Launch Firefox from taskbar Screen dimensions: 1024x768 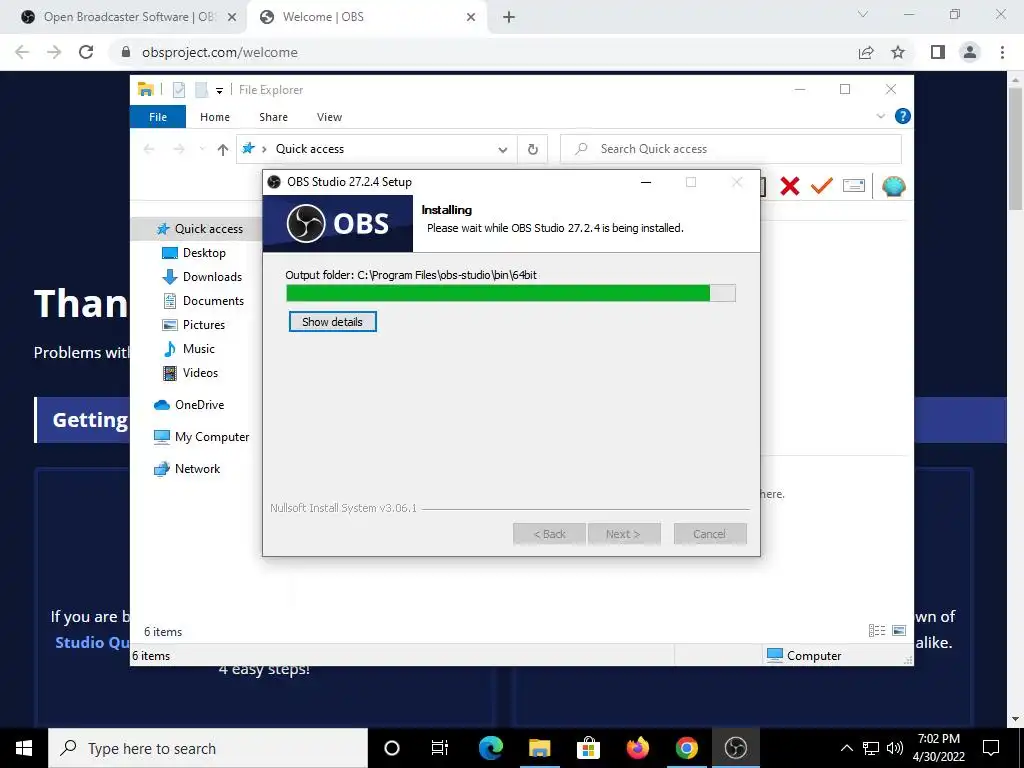[x=637, y=748]
